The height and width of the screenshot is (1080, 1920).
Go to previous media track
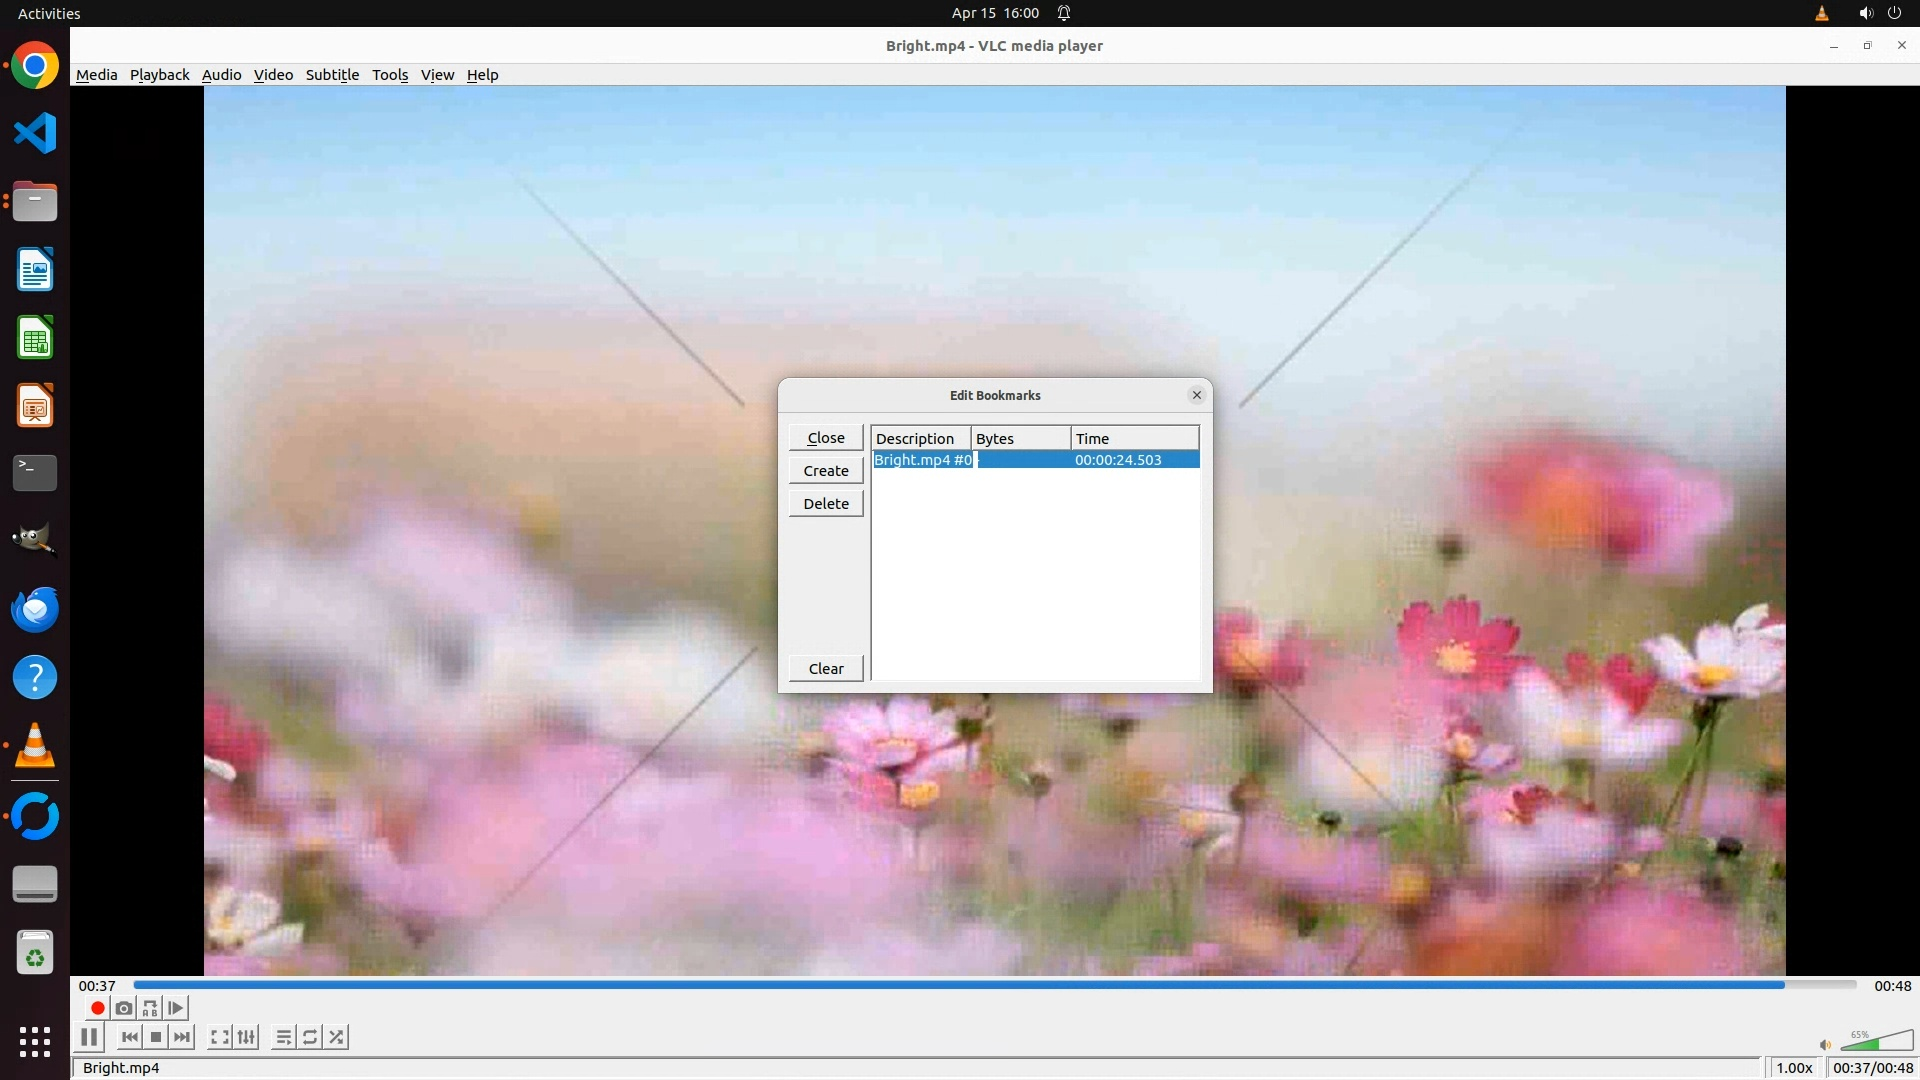coord(129,1037)
